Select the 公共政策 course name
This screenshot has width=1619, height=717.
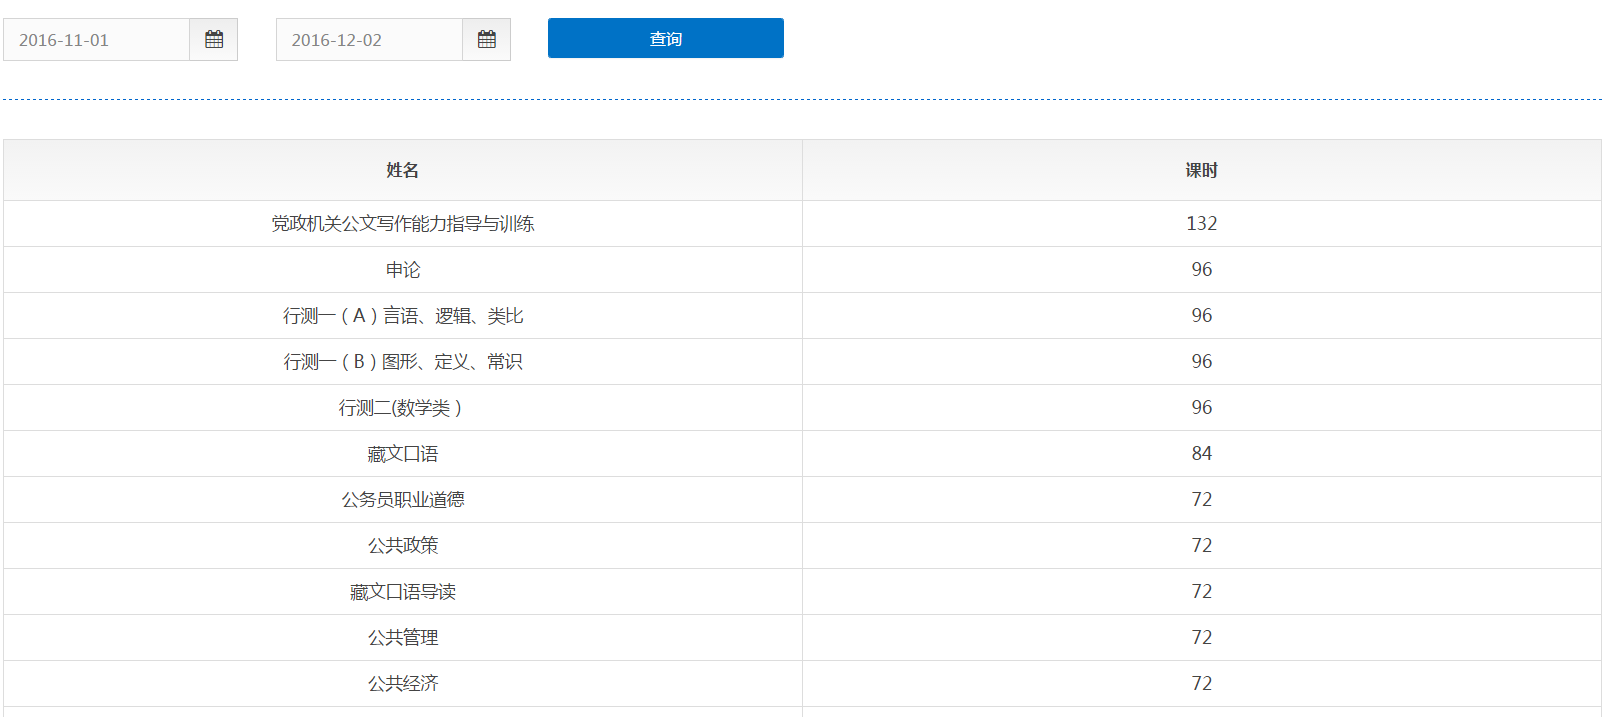pyautogui.click(x=403, y=545)
